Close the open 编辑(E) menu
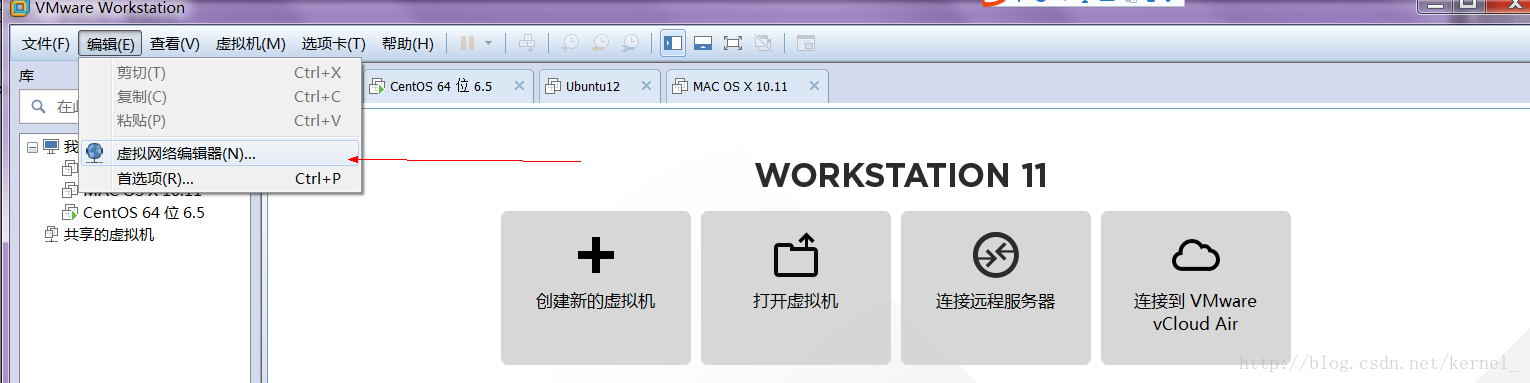The width and height of the screenshot is (1530, 383). [110, 44]
